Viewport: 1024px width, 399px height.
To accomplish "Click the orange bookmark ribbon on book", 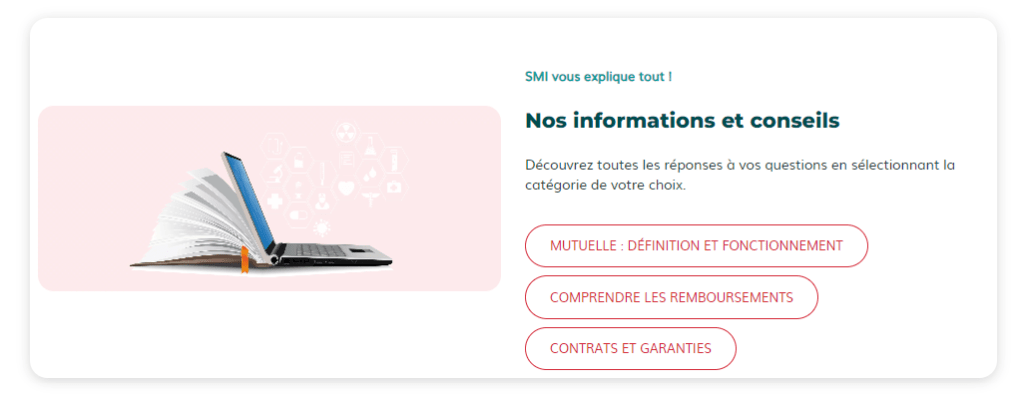I will (245, 260).
